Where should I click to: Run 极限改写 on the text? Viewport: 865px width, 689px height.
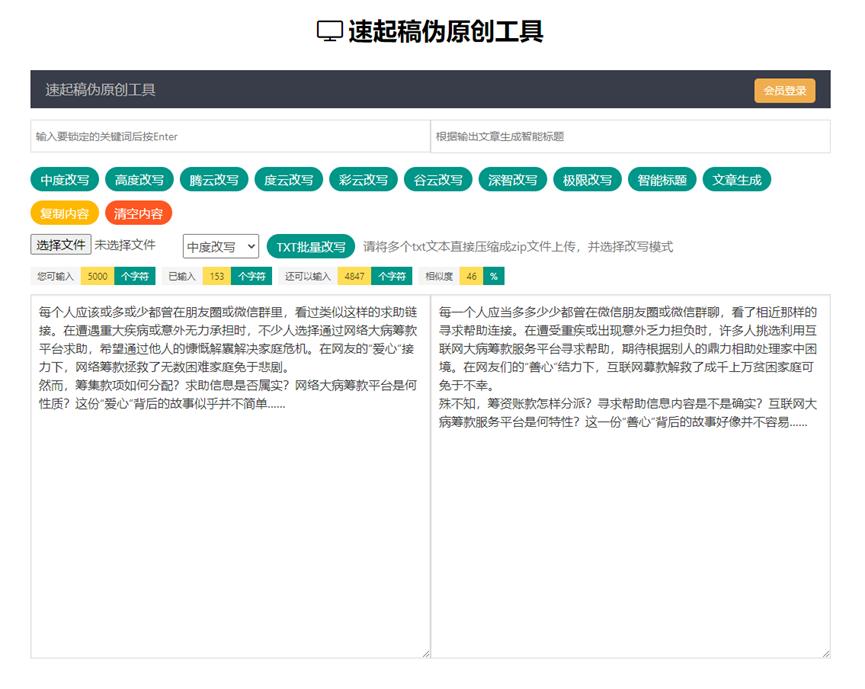tap(587, 180)
